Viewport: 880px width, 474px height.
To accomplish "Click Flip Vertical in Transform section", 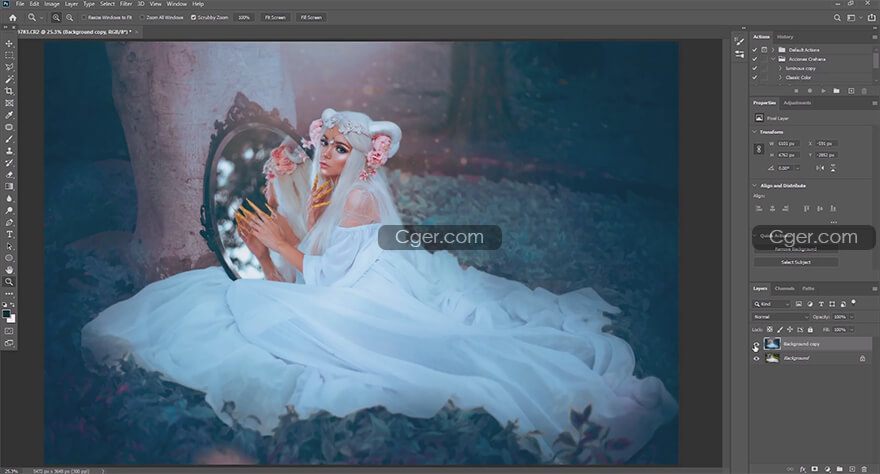I will coord(833,168).
